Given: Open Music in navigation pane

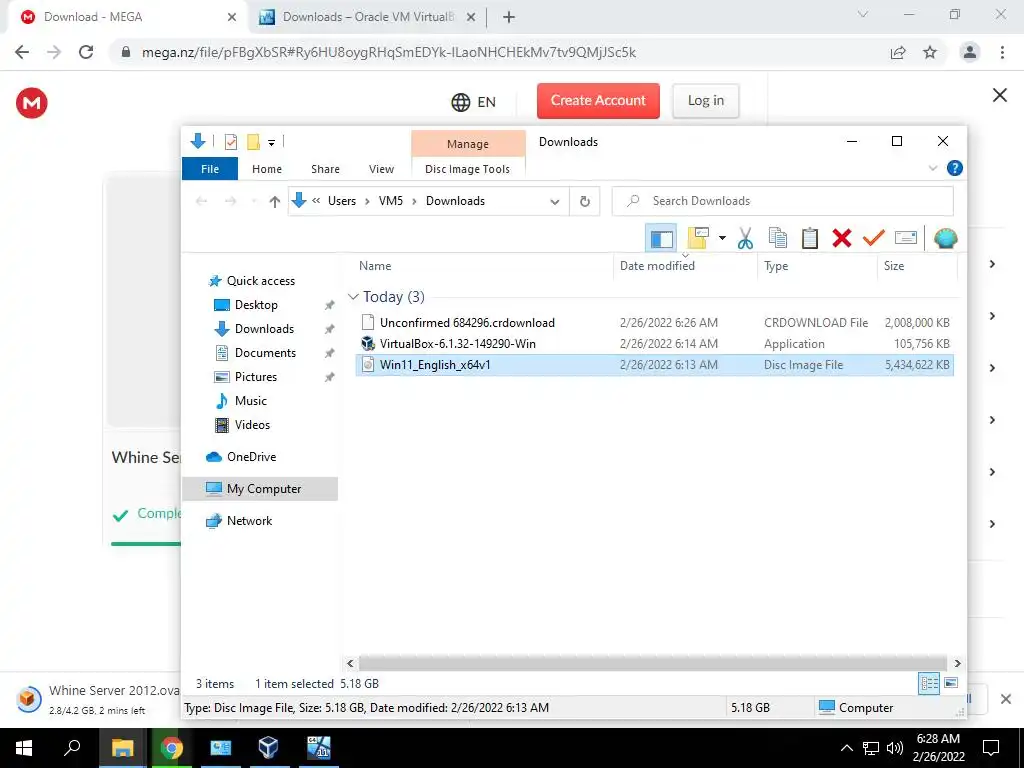Looking at the screenshot, I should (250, 401).
